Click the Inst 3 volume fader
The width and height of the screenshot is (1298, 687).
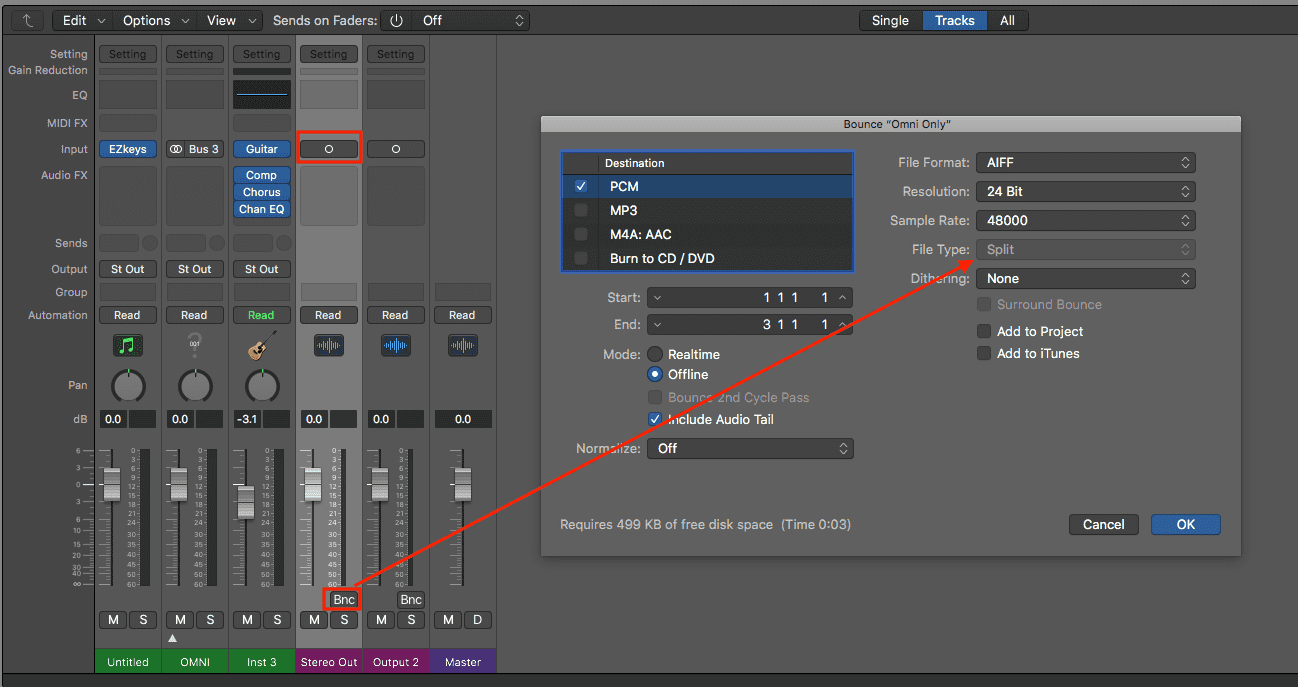[245, 501]
